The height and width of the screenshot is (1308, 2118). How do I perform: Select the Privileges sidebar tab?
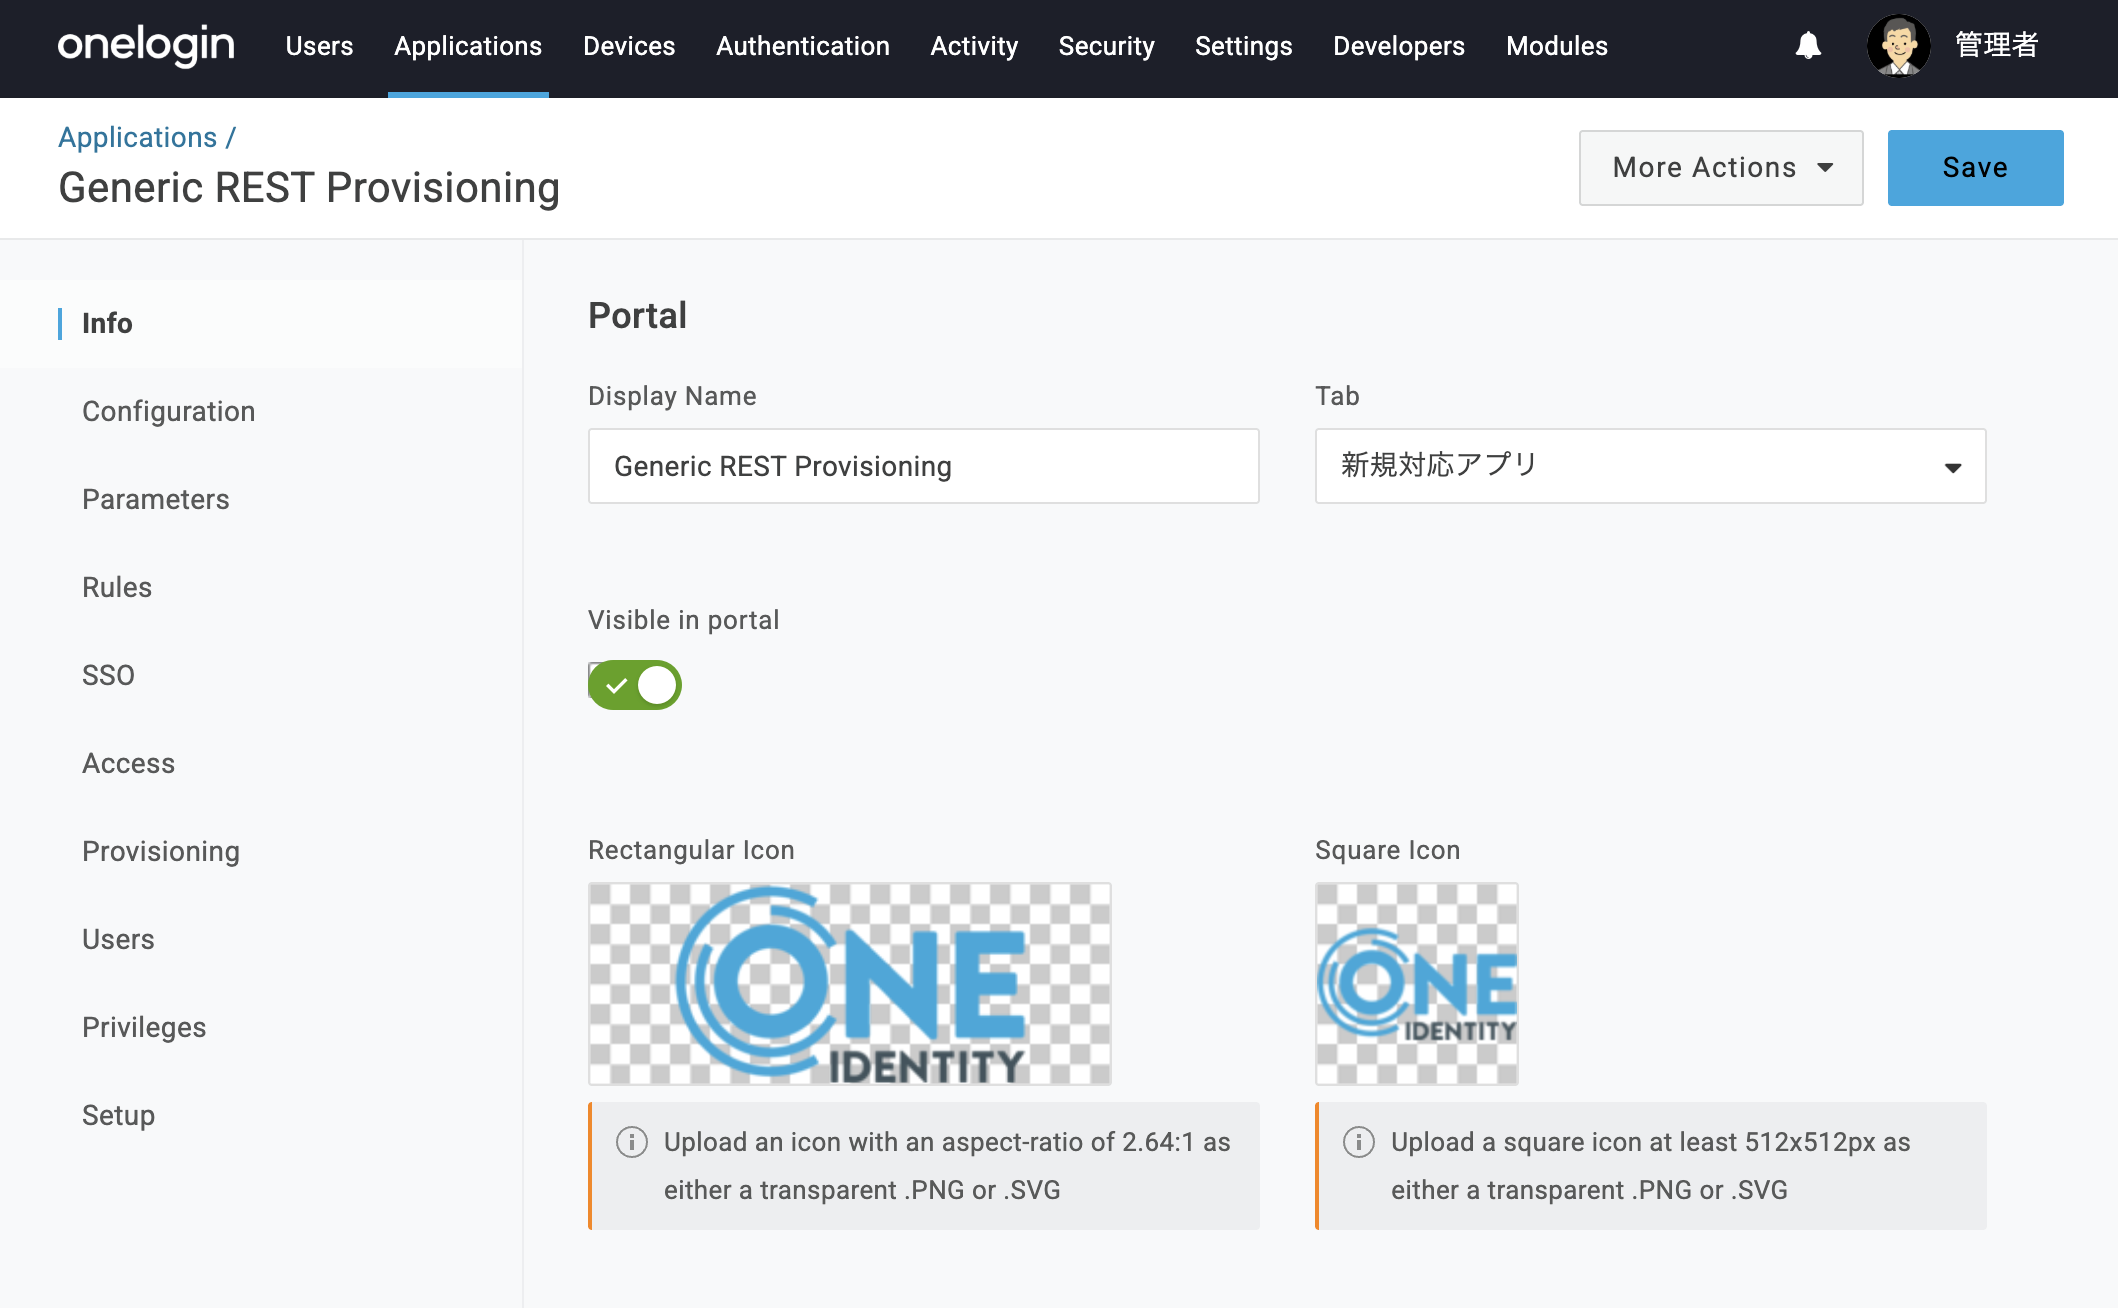[144, 1027]
